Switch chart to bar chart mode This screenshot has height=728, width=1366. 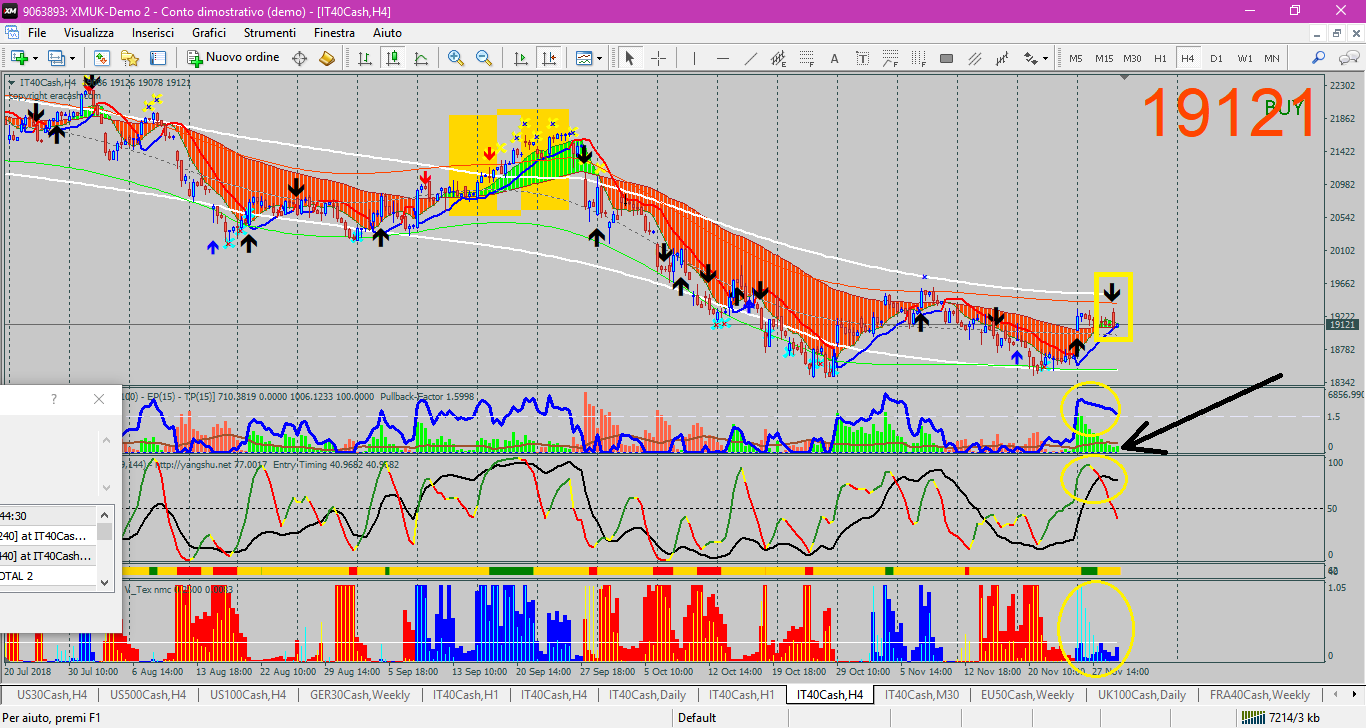tap(365, 58)
